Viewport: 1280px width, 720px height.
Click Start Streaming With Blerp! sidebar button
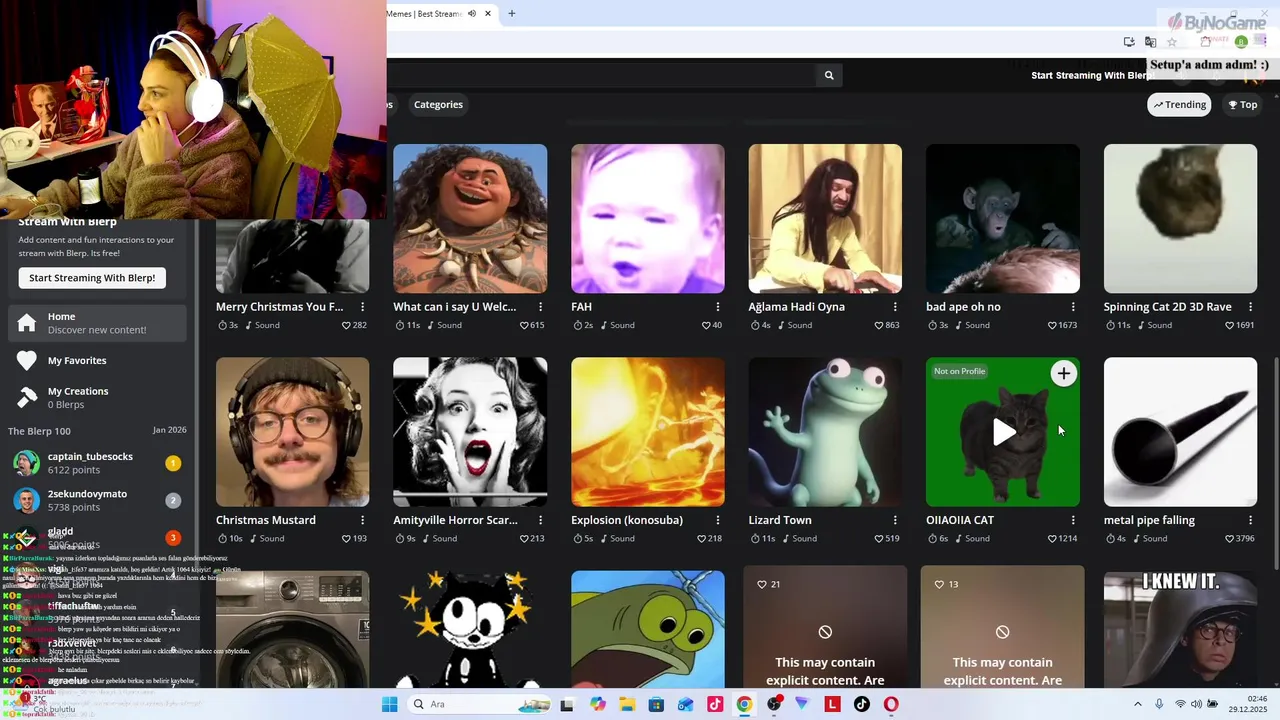tap(92, 278)
